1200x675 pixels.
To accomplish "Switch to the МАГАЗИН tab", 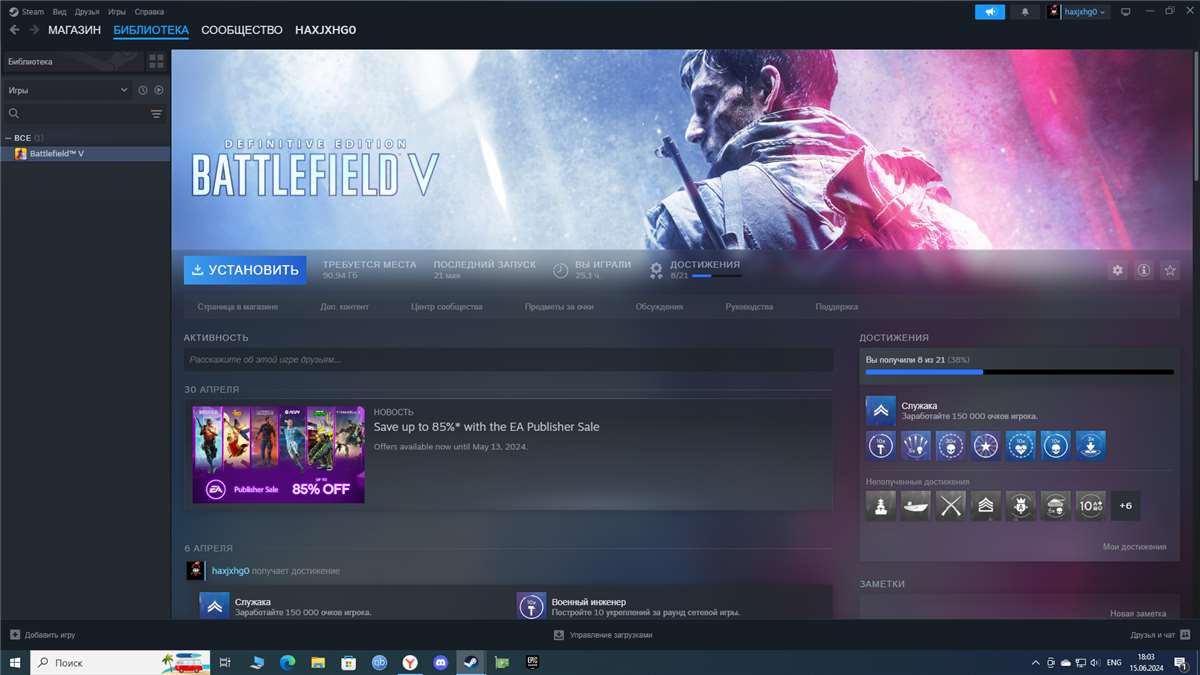I will 74,30.
